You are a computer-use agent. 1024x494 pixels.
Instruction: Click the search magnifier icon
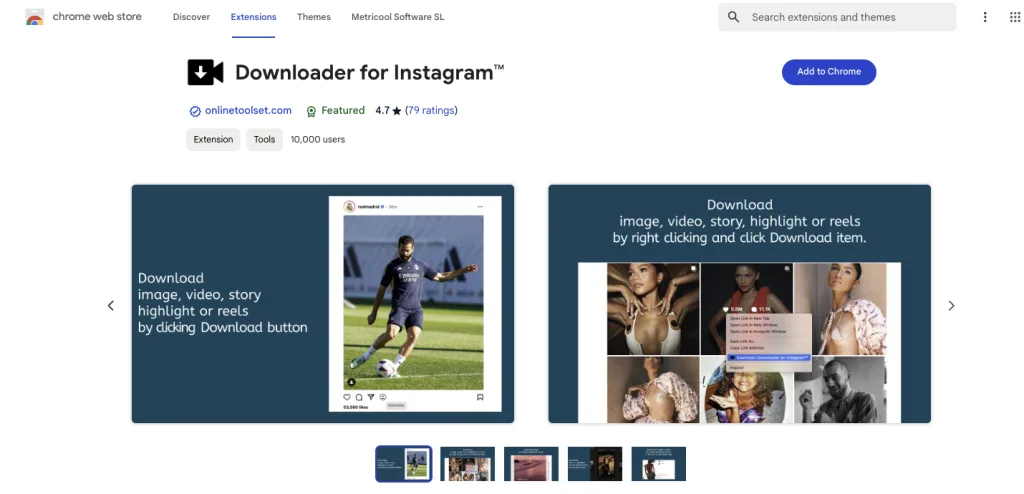tap(734, 17)
